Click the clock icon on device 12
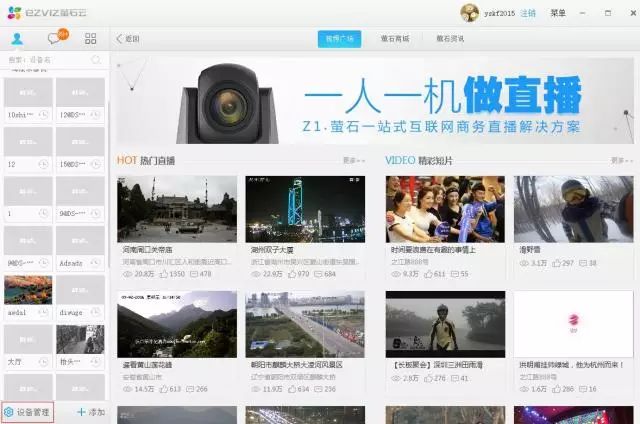 (45, 164)
